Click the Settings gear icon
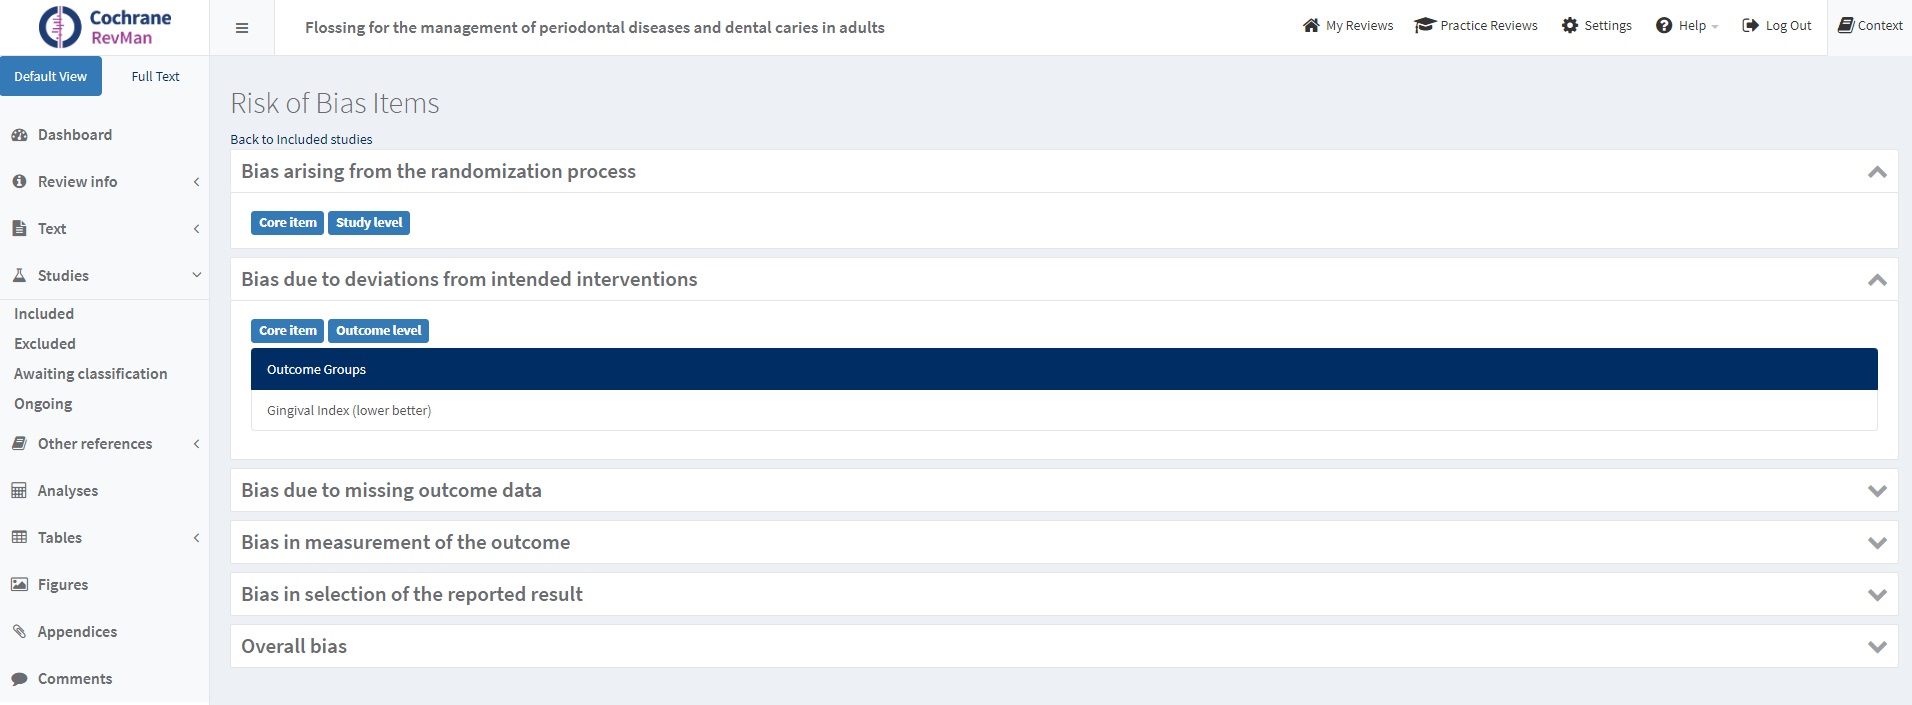This screenshot has width=1912, height=705. tap(1569, 26)
